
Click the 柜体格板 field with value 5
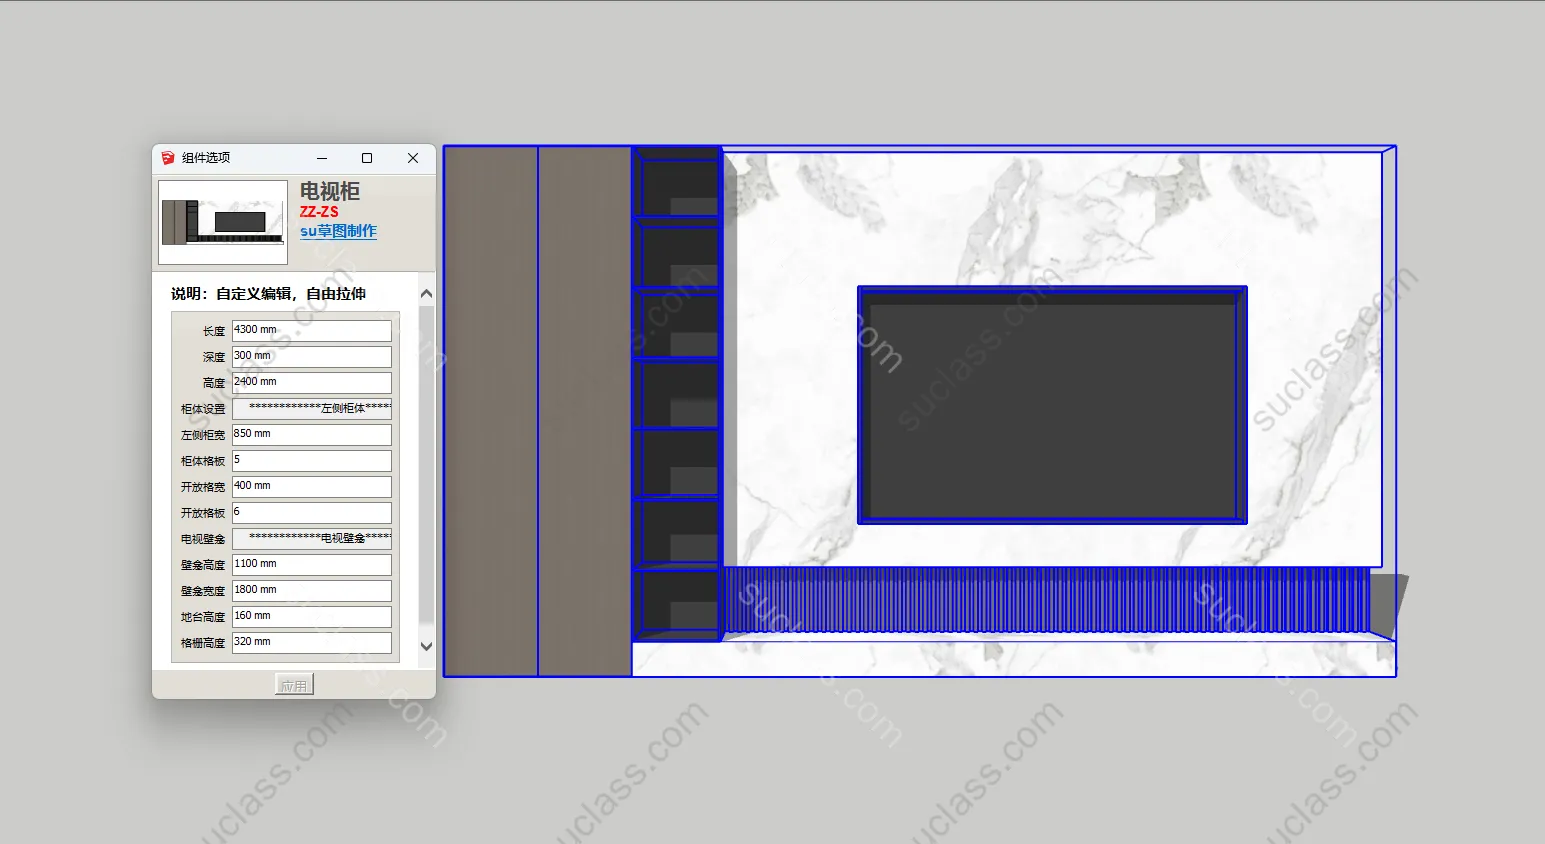[311, 460]
